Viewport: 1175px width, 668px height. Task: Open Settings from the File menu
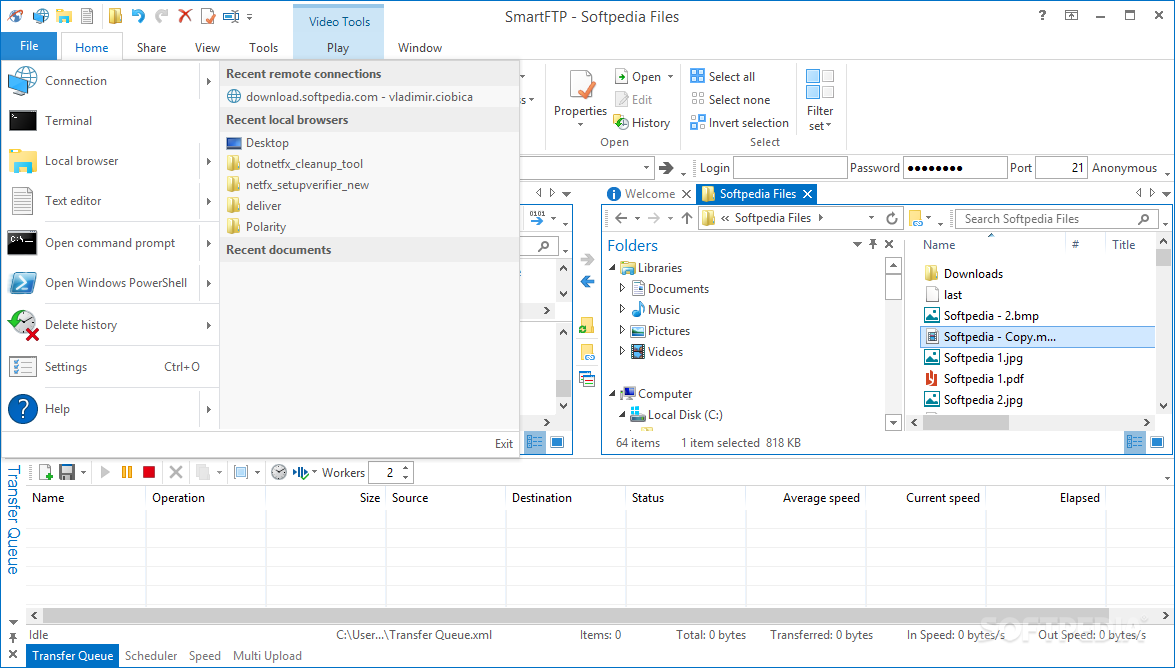click(x=111, y=367)
